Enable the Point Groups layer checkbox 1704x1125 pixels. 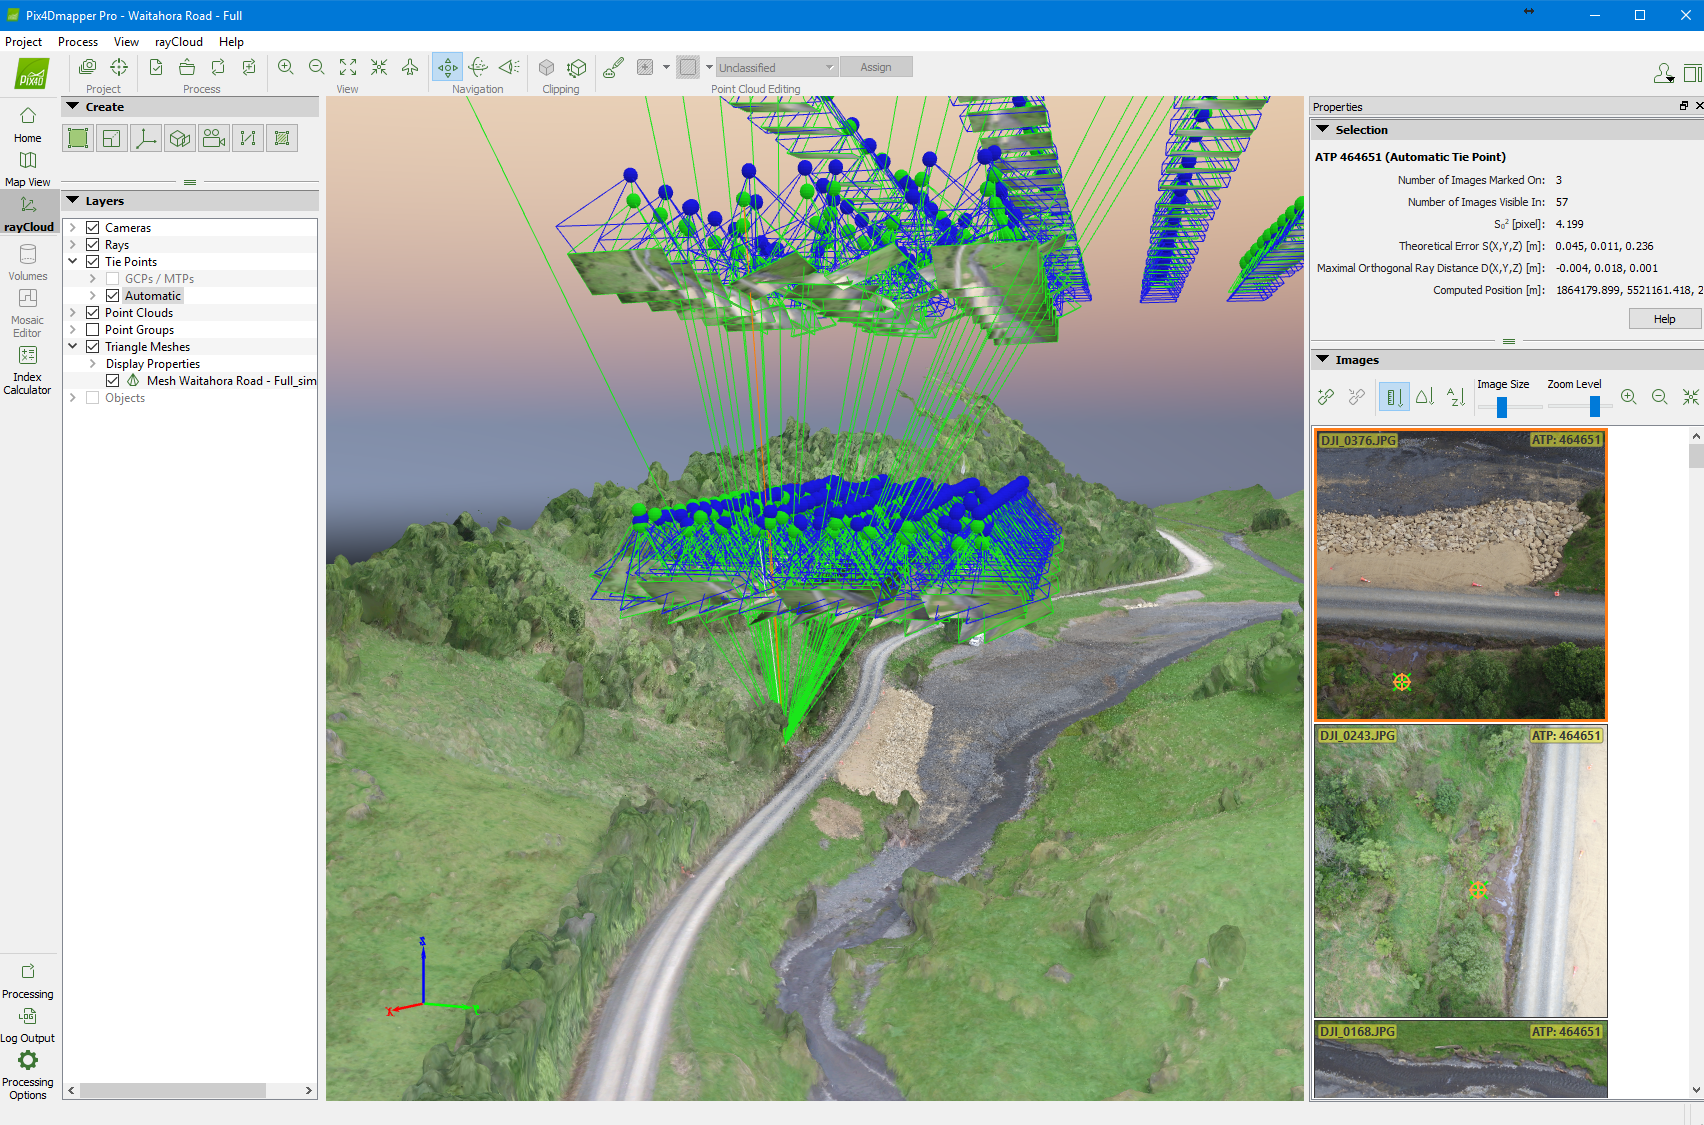[93, 330]
